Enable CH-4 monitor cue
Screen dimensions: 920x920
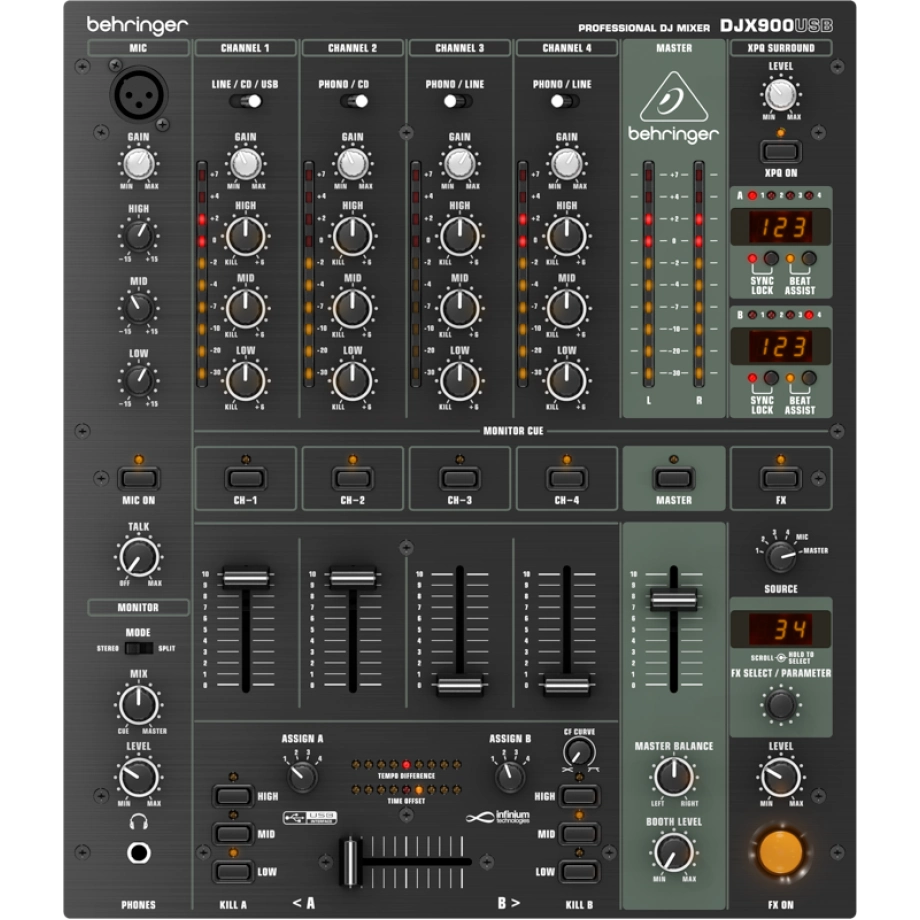(x=566, y=479)
